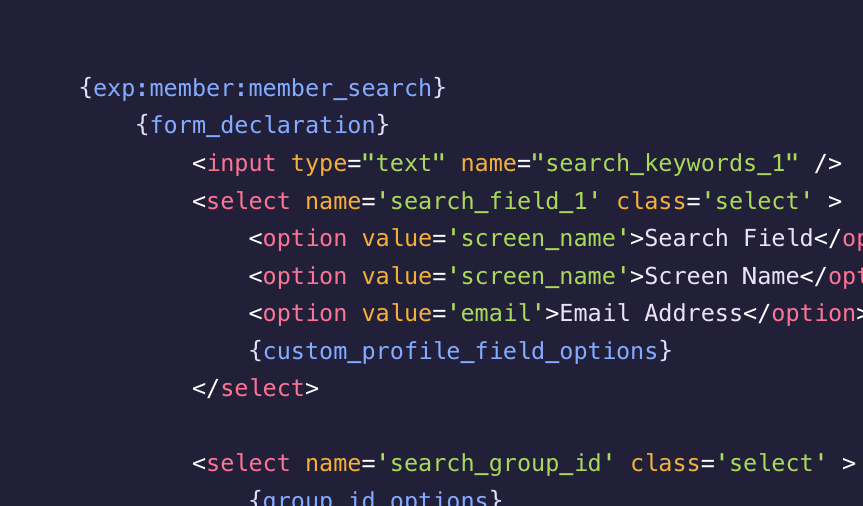863x506 pixels.
Task: Click the group_id_options variable
Action: click(375, 498)
